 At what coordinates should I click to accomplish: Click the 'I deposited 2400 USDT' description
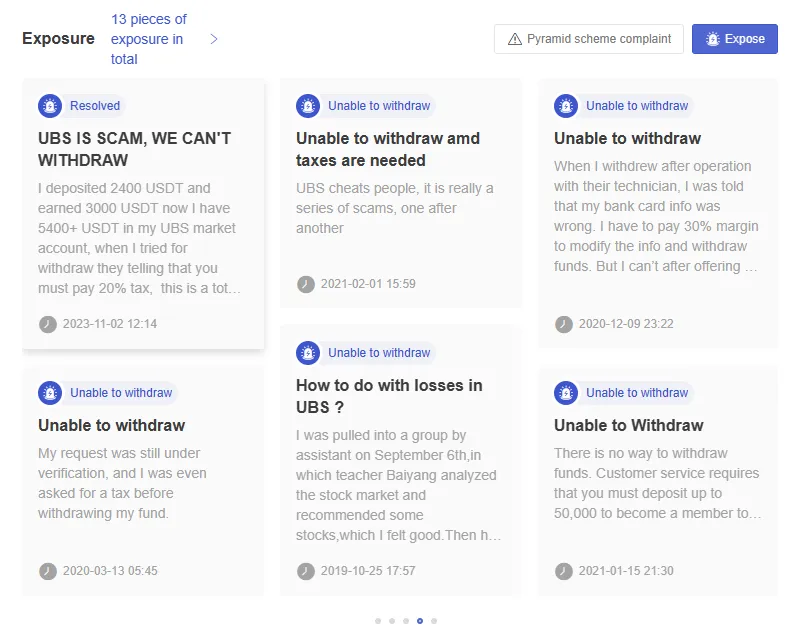pos(139,238)
